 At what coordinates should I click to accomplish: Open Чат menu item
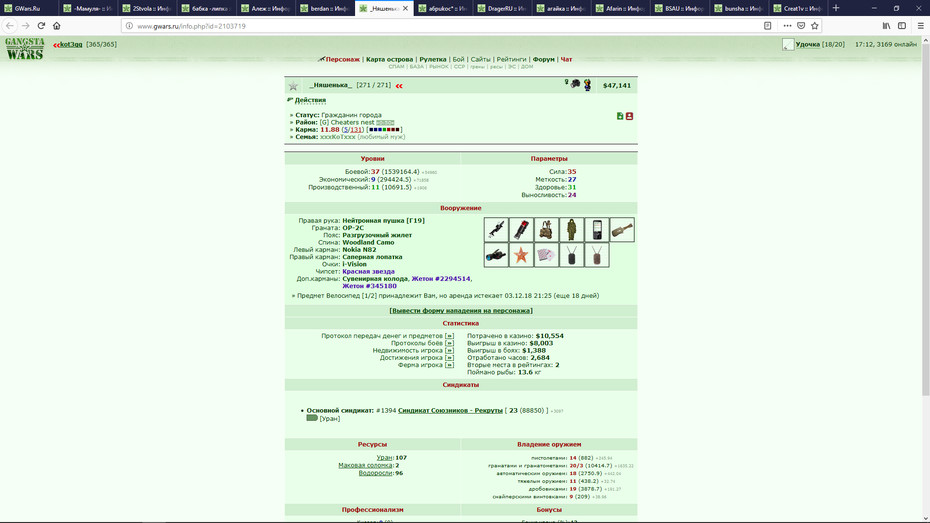coord(566,59)
